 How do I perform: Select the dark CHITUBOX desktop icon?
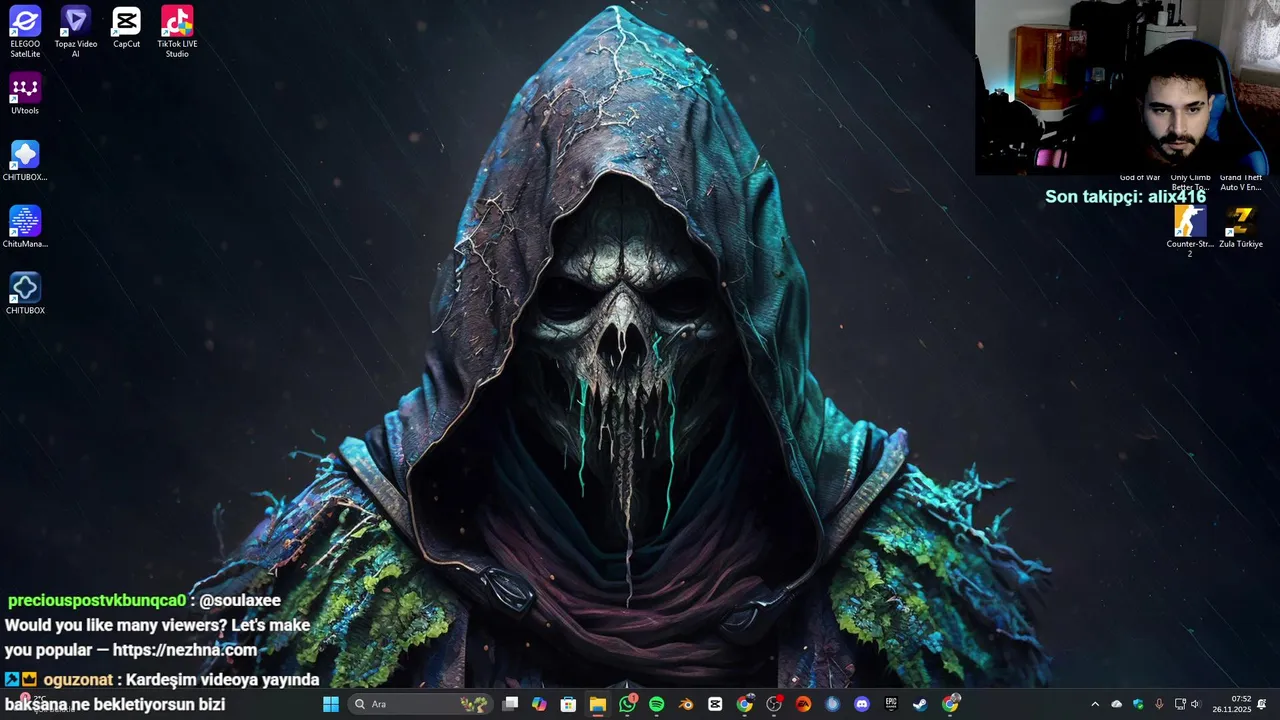(25, 294)
